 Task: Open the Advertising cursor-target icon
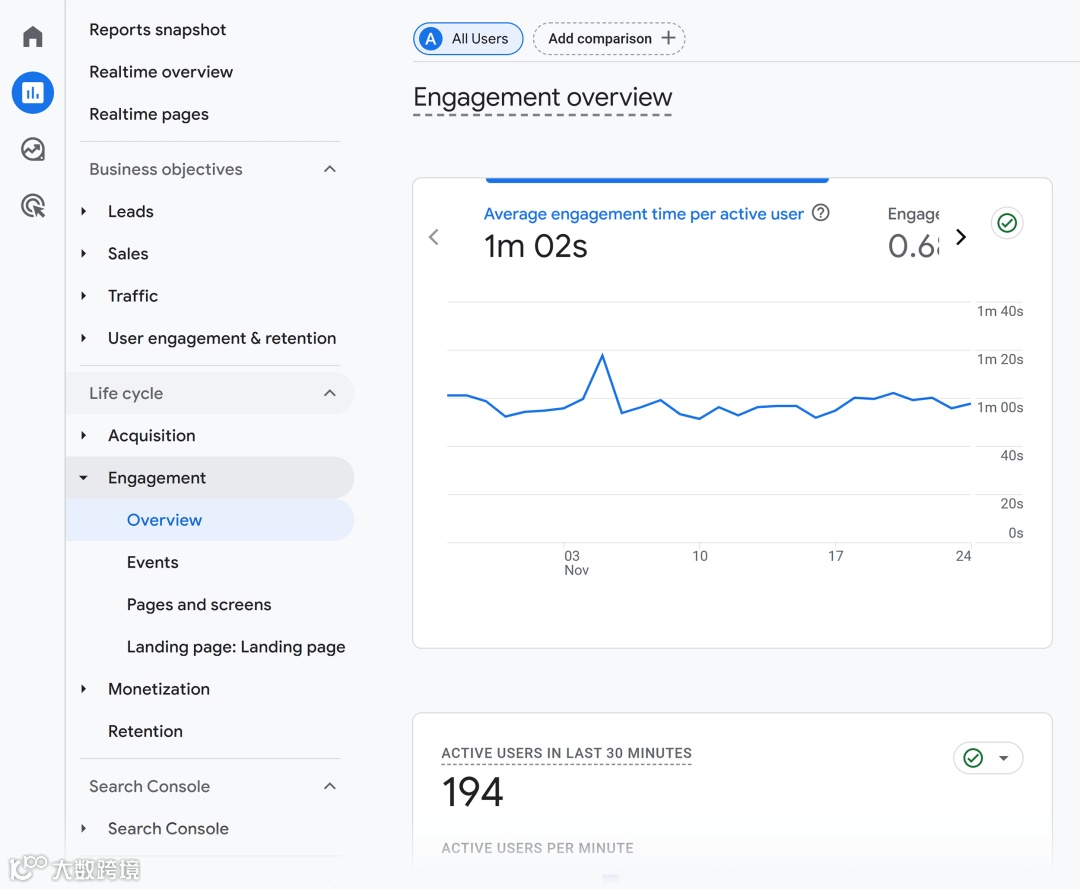point(33,207)
